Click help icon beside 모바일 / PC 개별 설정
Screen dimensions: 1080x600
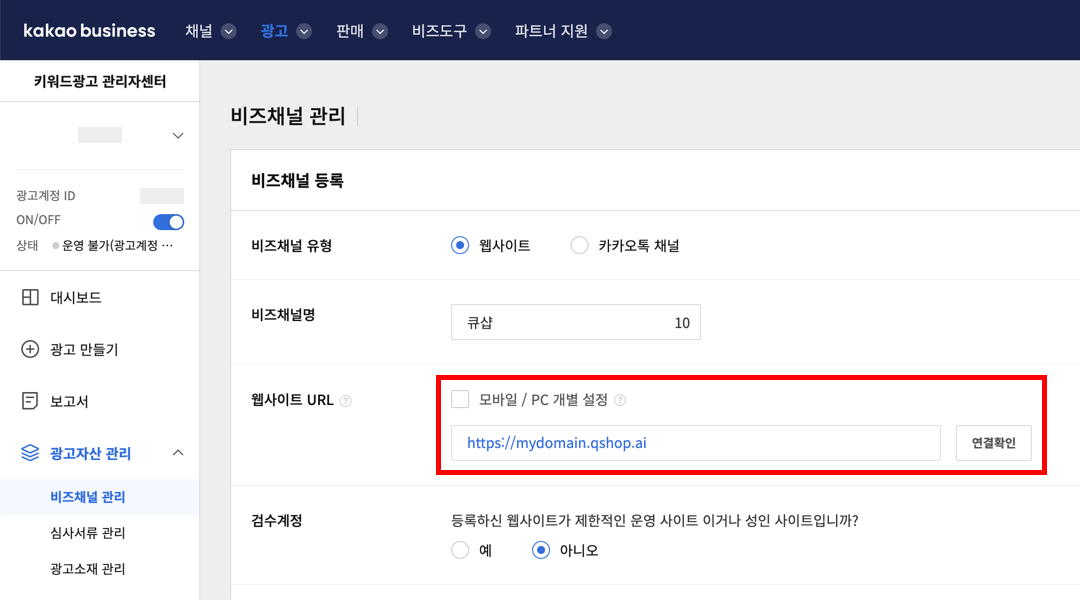pos(620,400)
